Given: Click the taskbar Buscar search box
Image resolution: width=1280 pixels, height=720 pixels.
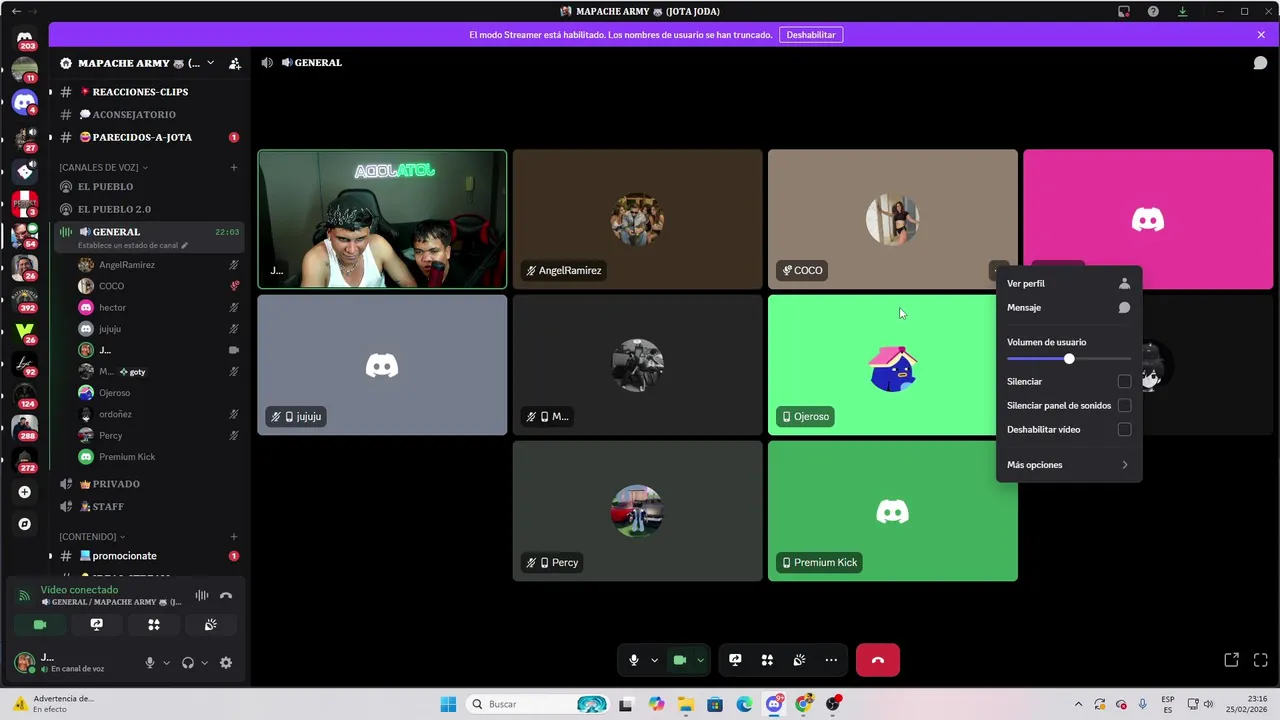Looking at the screenshot, I should click(x=539, y=704).
